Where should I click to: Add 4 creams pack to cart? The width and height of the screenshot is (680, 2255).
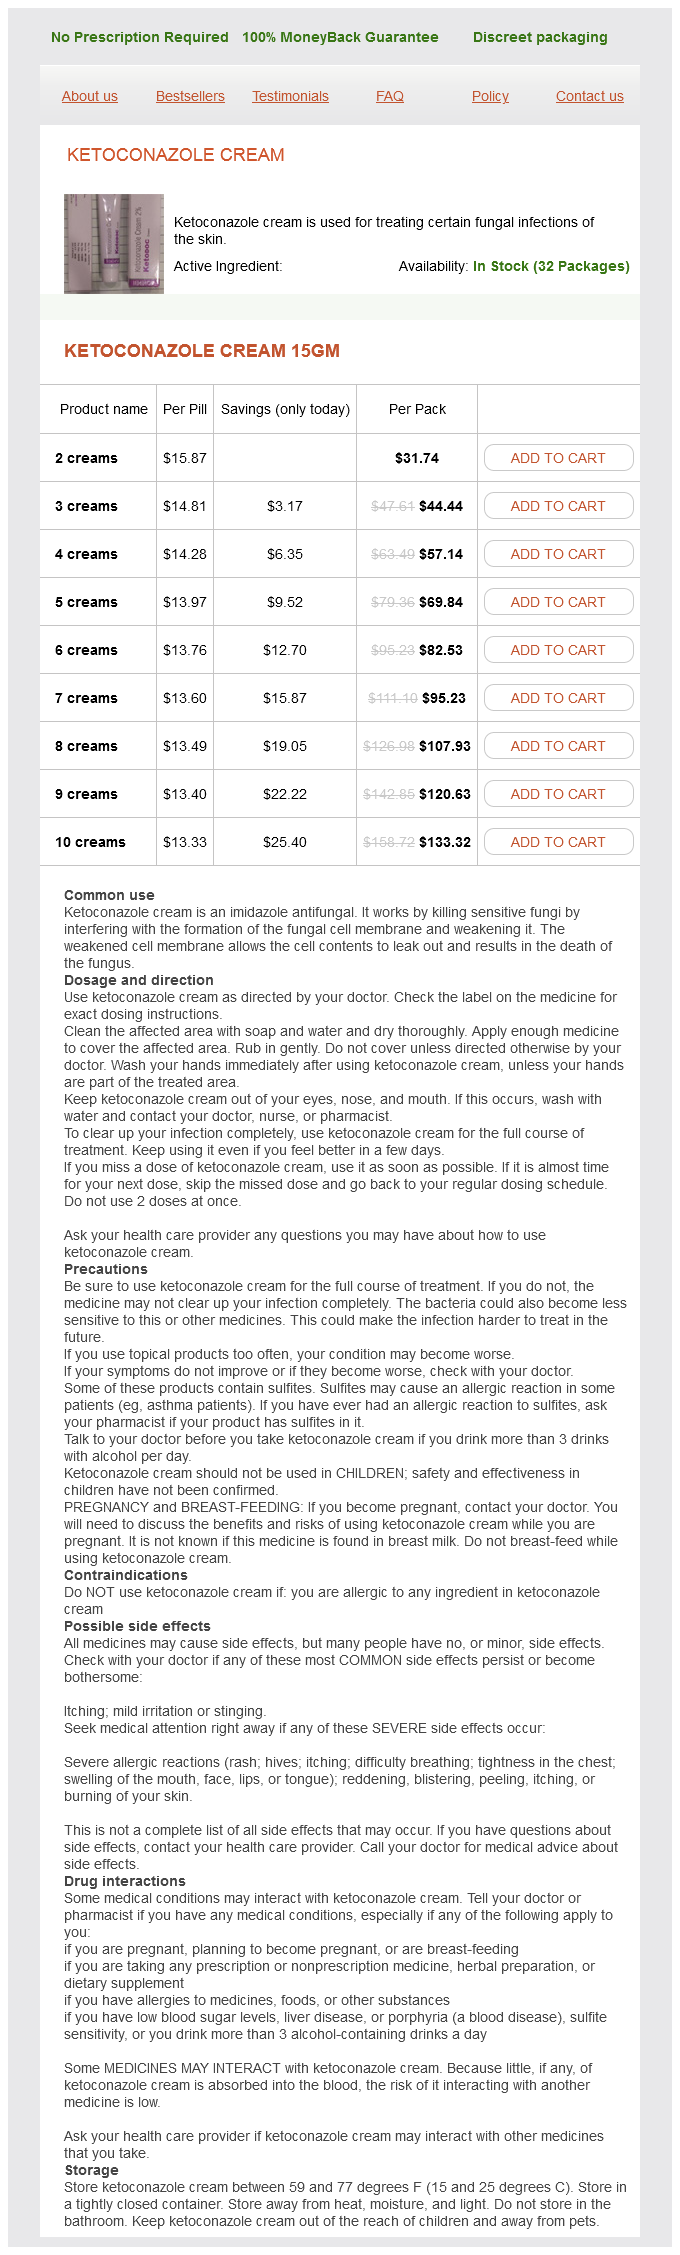pyautogui.click(x=558, y=554)
